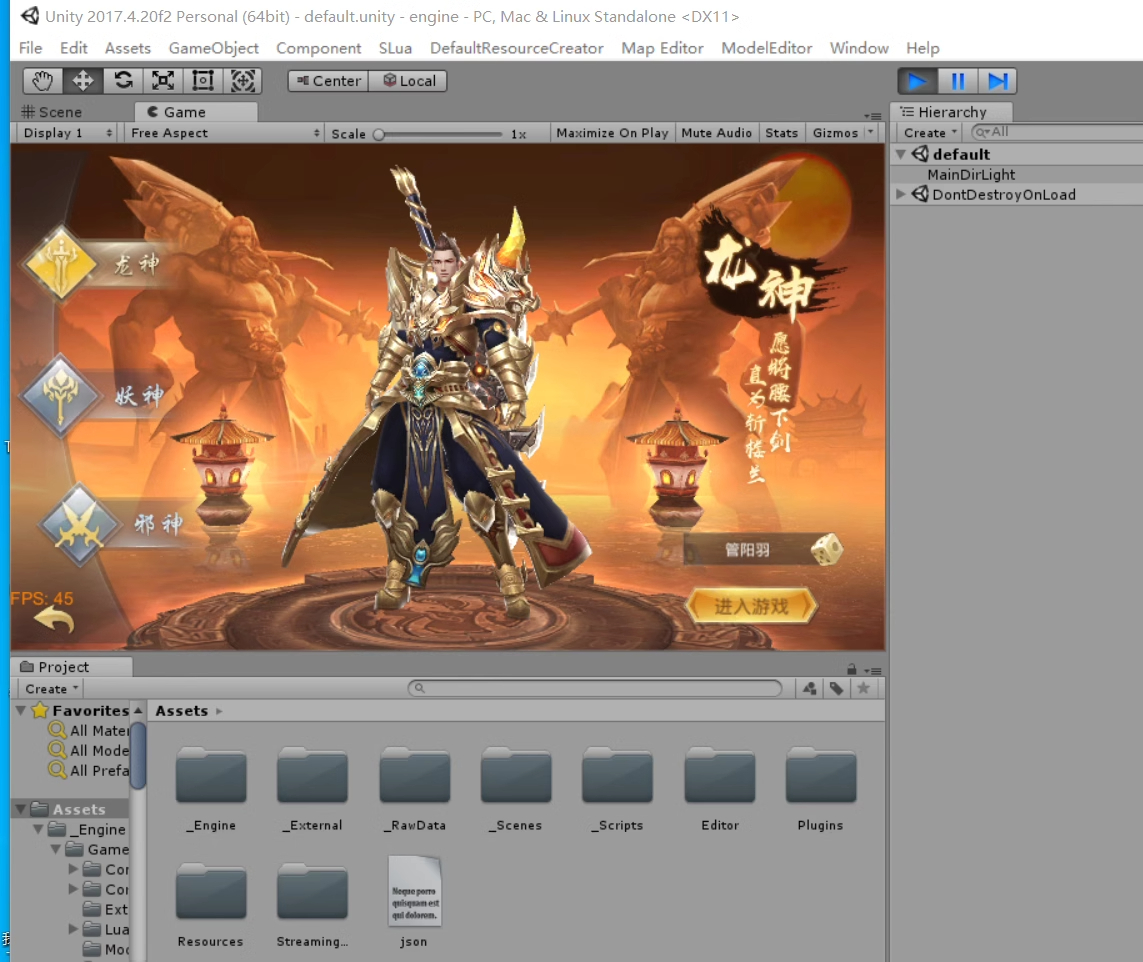Viewport: 1143px width, 962px height.
Task: Stop play mode with Play button
Action: point(917,81)
